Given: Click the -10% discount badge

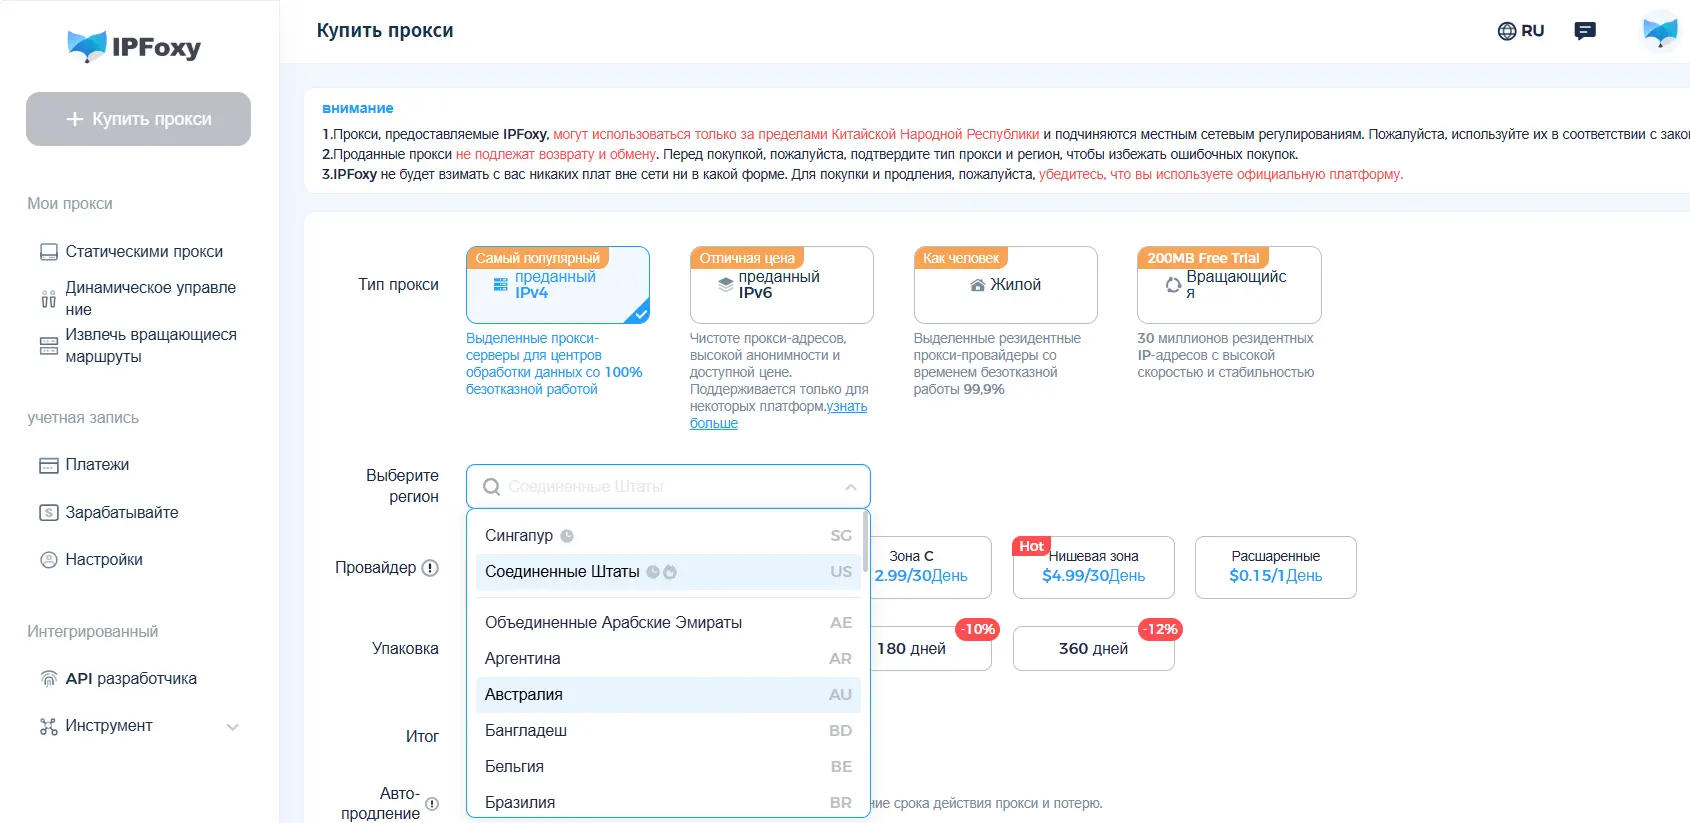Looking at the screenshot, I should tap(978, 629).
